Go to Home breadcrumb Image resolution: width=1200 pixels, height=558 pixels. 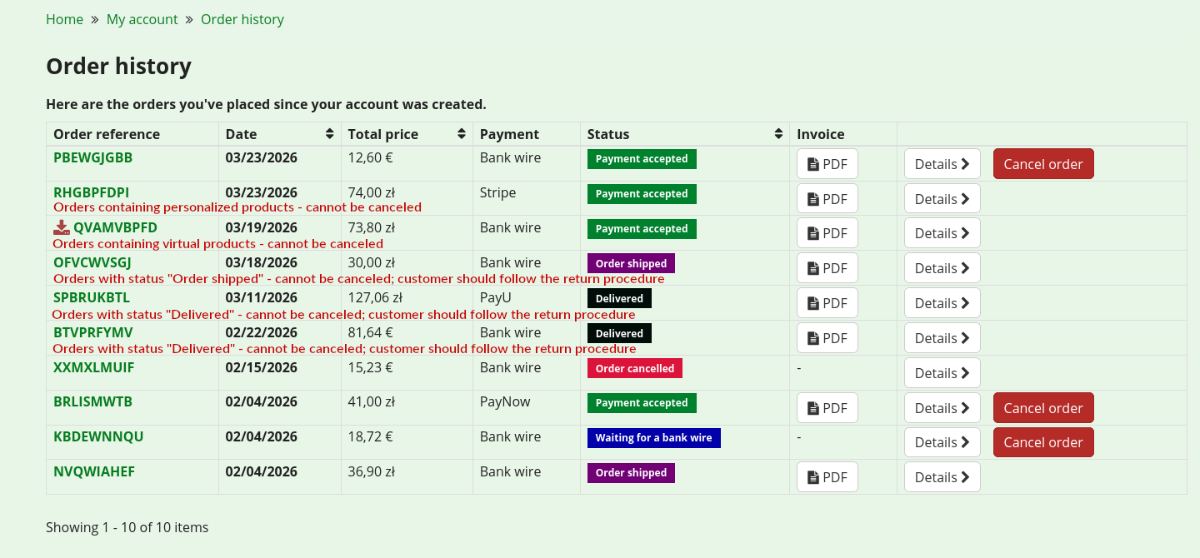[x=65, y=19]
